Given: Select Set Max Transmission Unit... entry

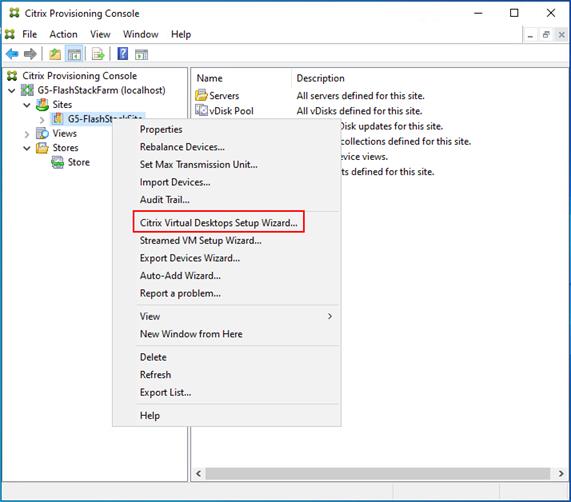Looking at the screenshot, I should click(x=227, y=165).
